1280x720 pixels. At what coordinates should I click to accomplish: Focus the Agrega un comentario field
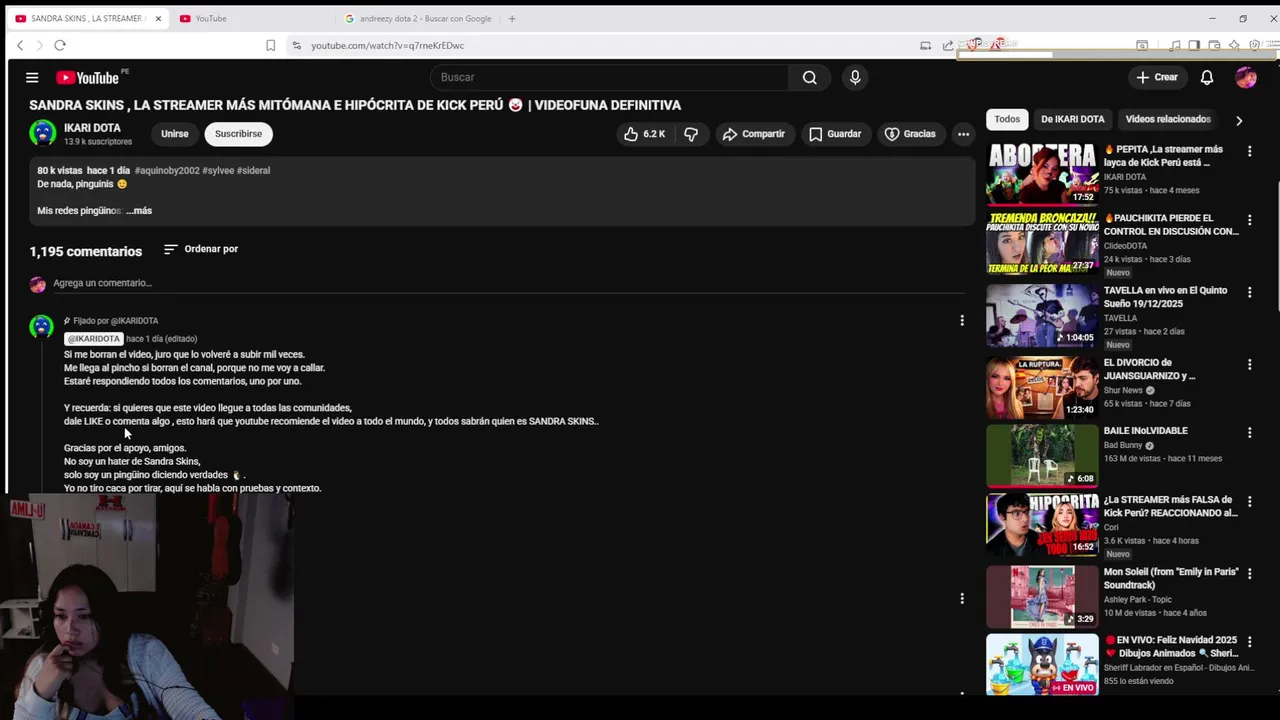pos(508,283)
